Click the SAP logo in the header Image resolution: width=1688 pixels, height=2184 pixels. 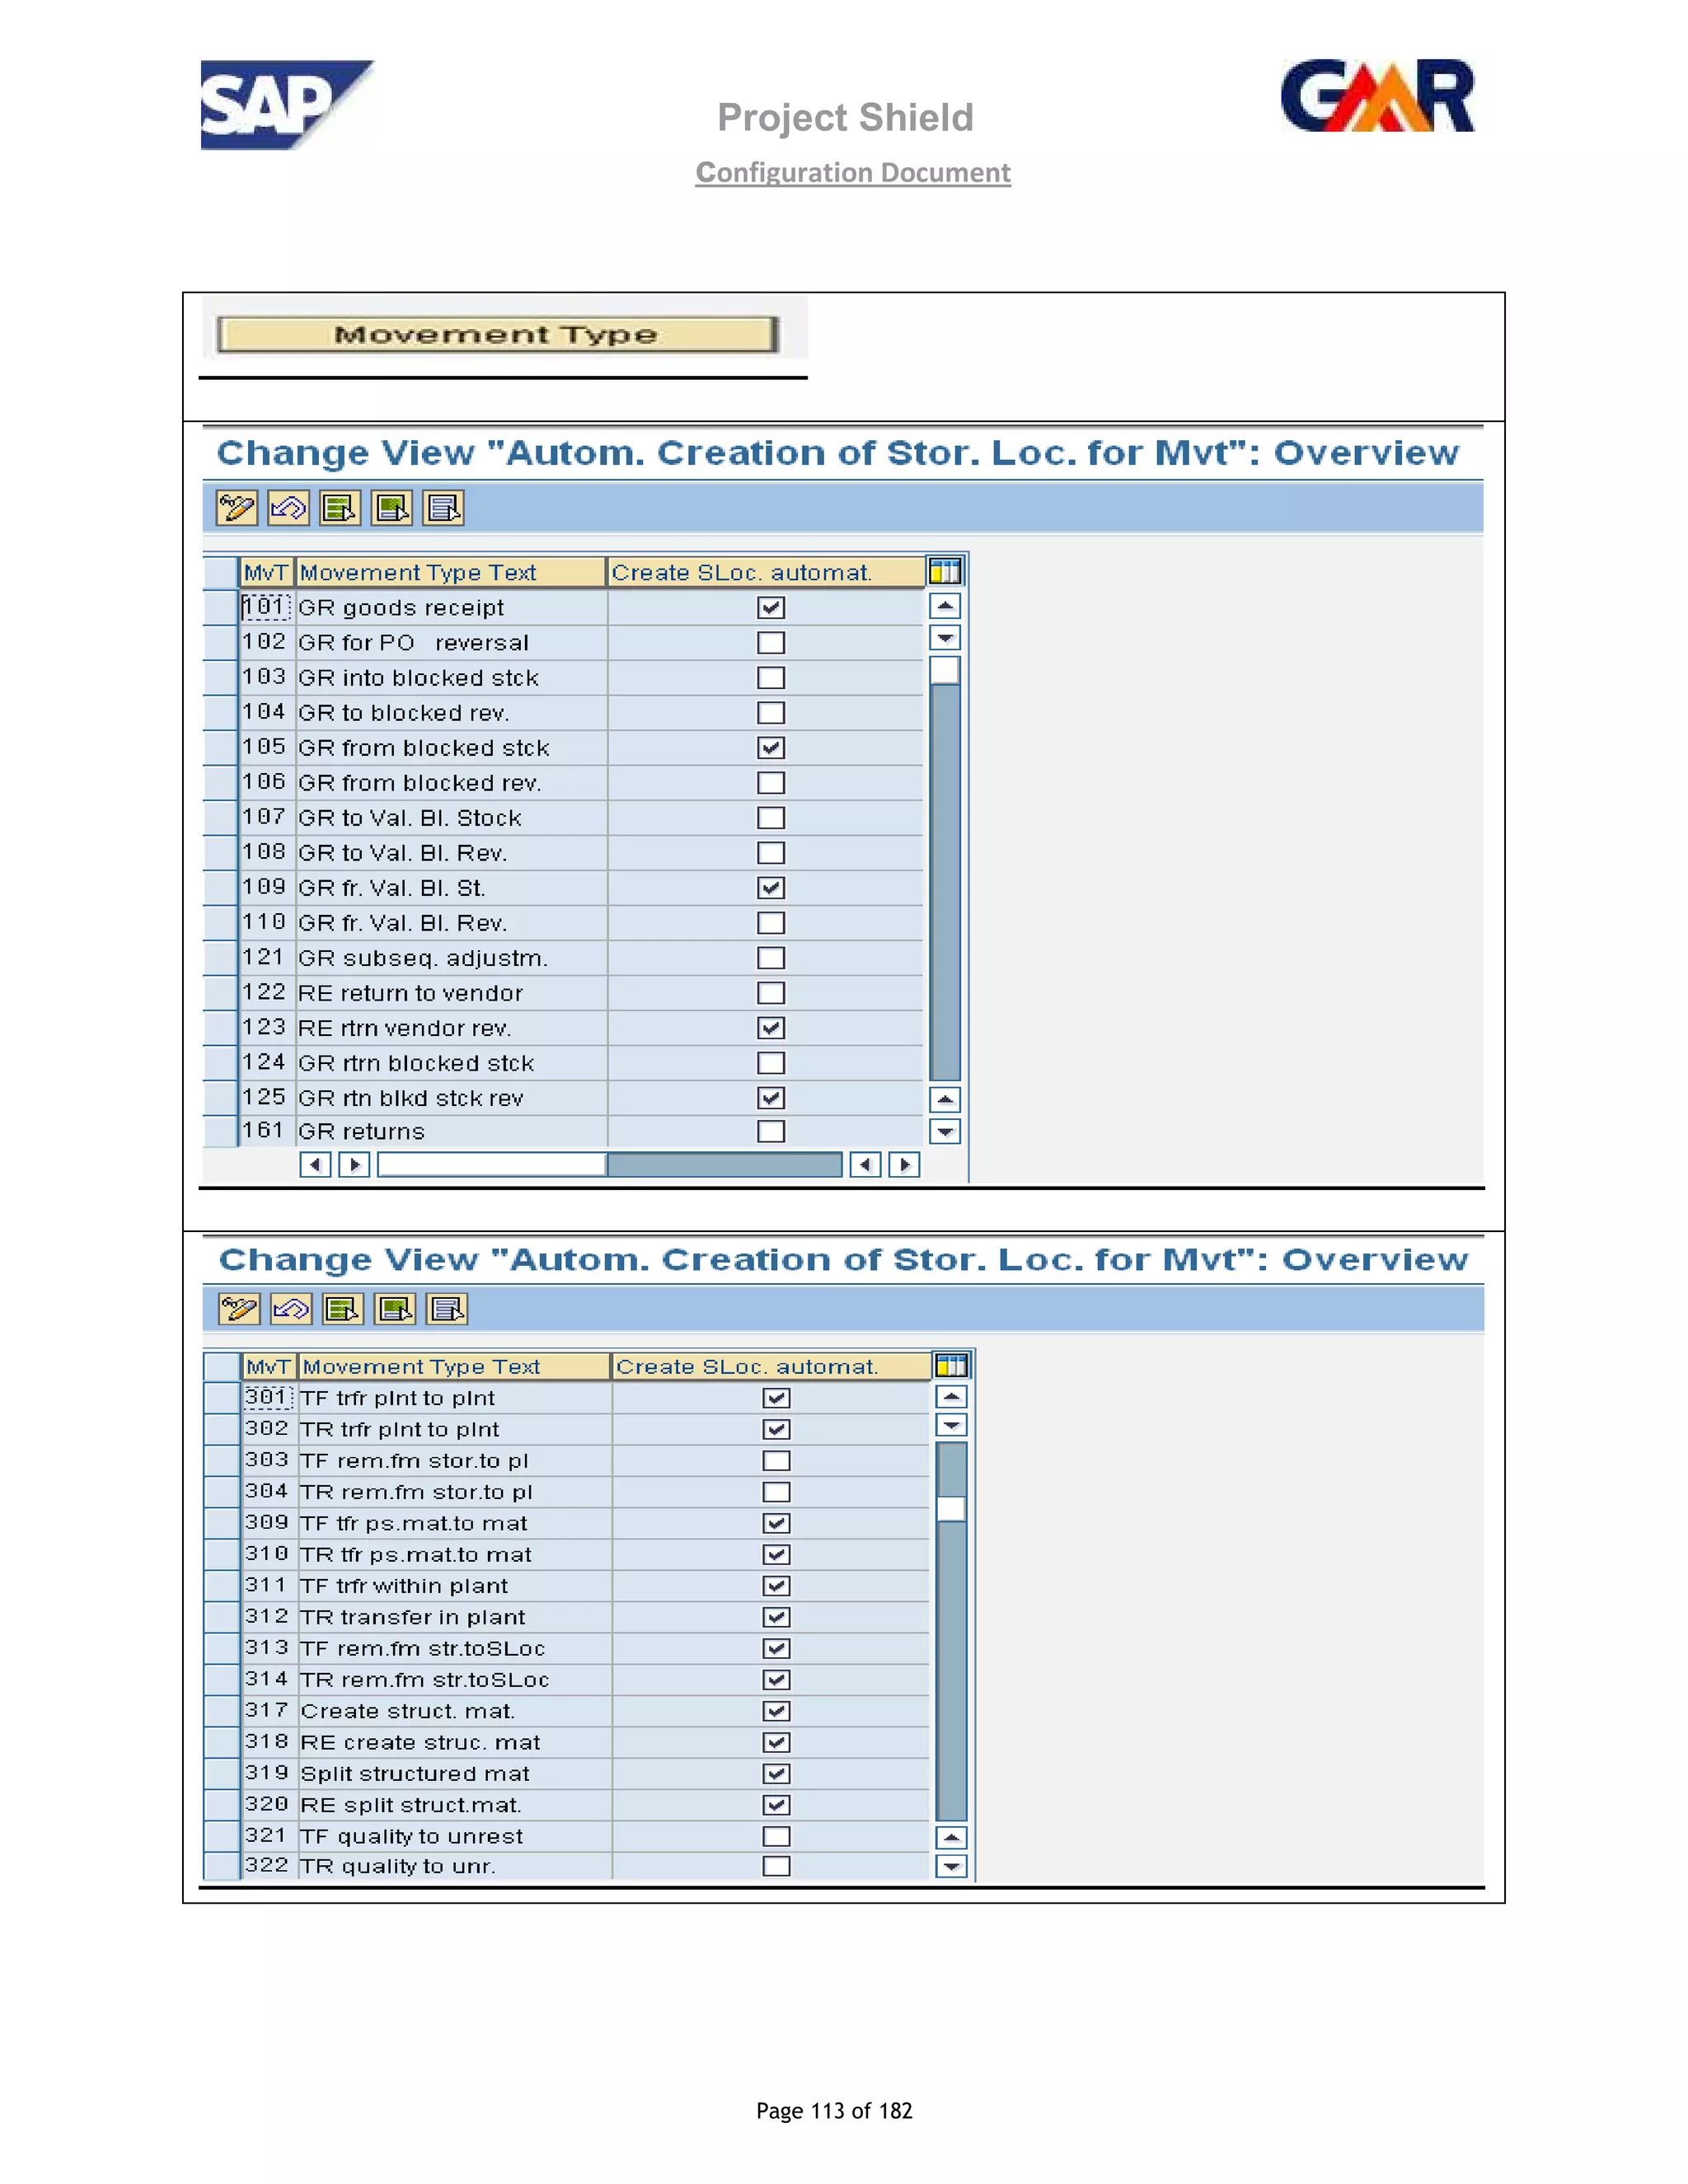pos(287,105)
